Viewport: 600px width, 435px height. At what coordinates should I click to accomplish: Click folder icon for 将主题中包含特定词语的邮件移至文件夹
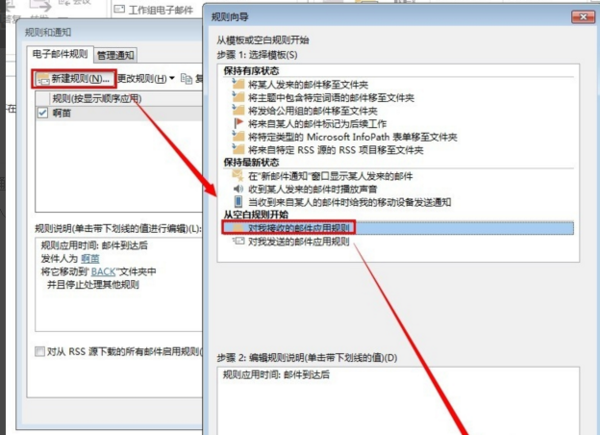(238, 98)
